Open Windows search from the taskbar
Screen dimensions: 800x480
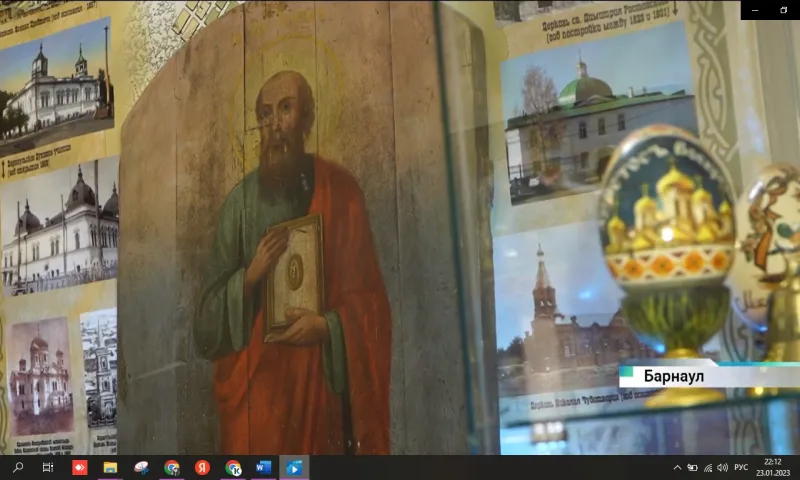click(18, 467)
